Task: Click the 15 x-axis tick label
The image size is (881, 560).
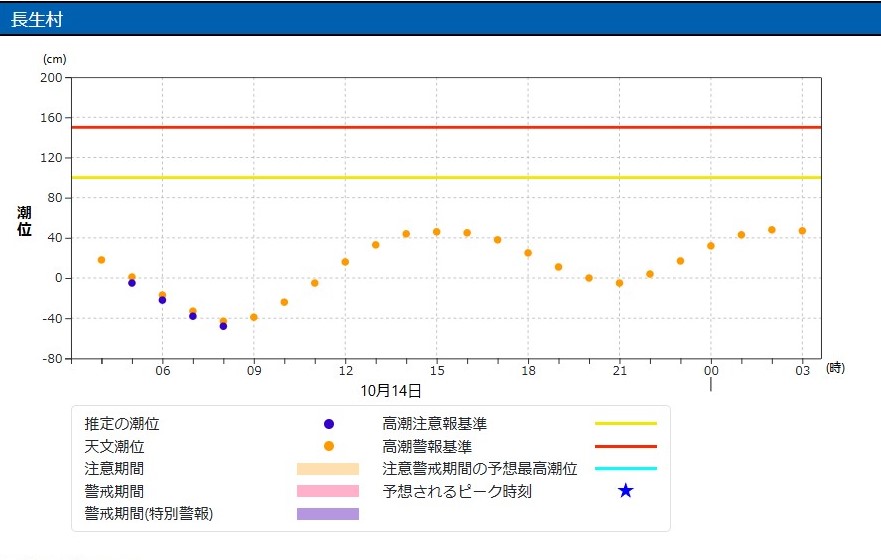Action: pyautogui.click(x=437, y=371)
